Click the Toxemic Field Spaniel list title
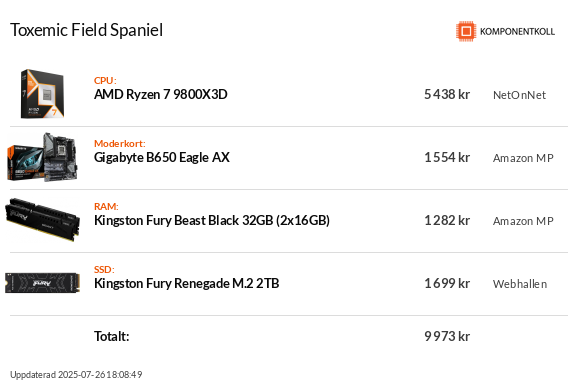 [86, 30]
